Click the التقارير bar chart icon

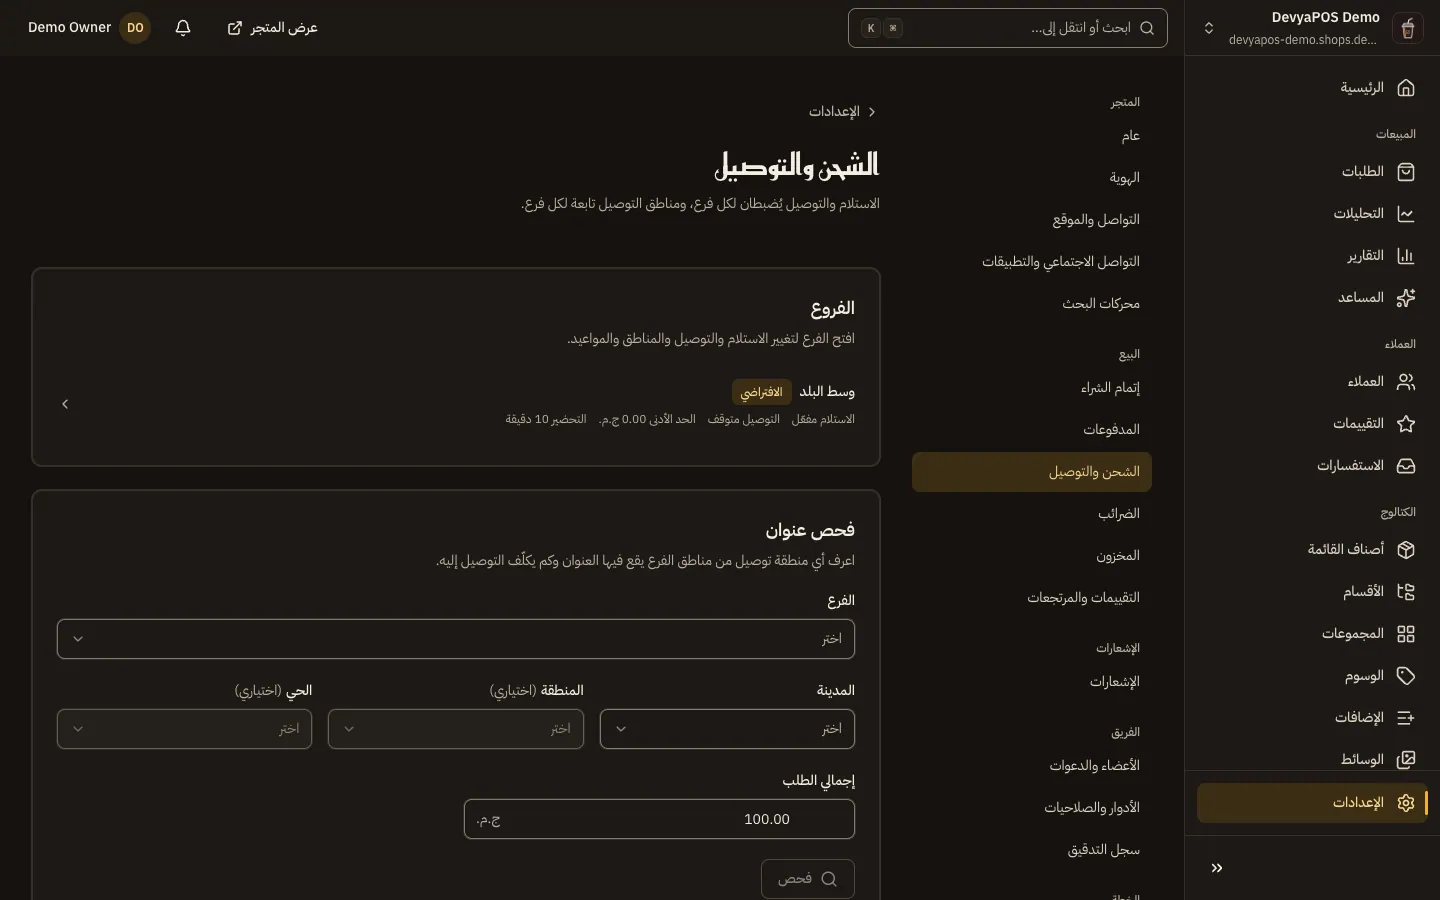point(1406,256)
